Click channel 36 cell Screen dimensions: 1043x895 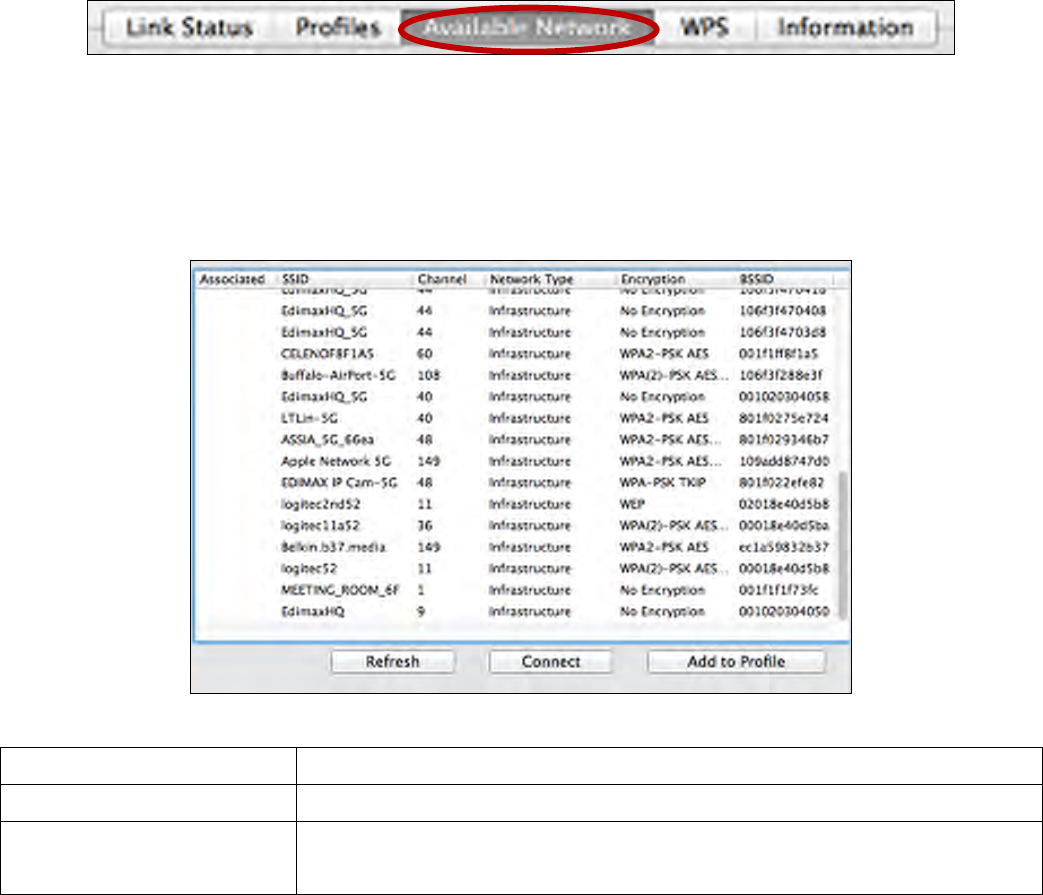point(424,525)
